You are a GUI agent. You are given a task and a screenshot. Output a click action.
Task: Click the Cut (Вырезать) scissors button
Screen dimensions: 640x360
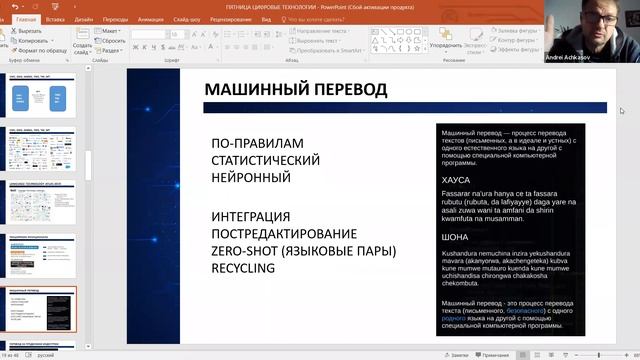[26, 31]
